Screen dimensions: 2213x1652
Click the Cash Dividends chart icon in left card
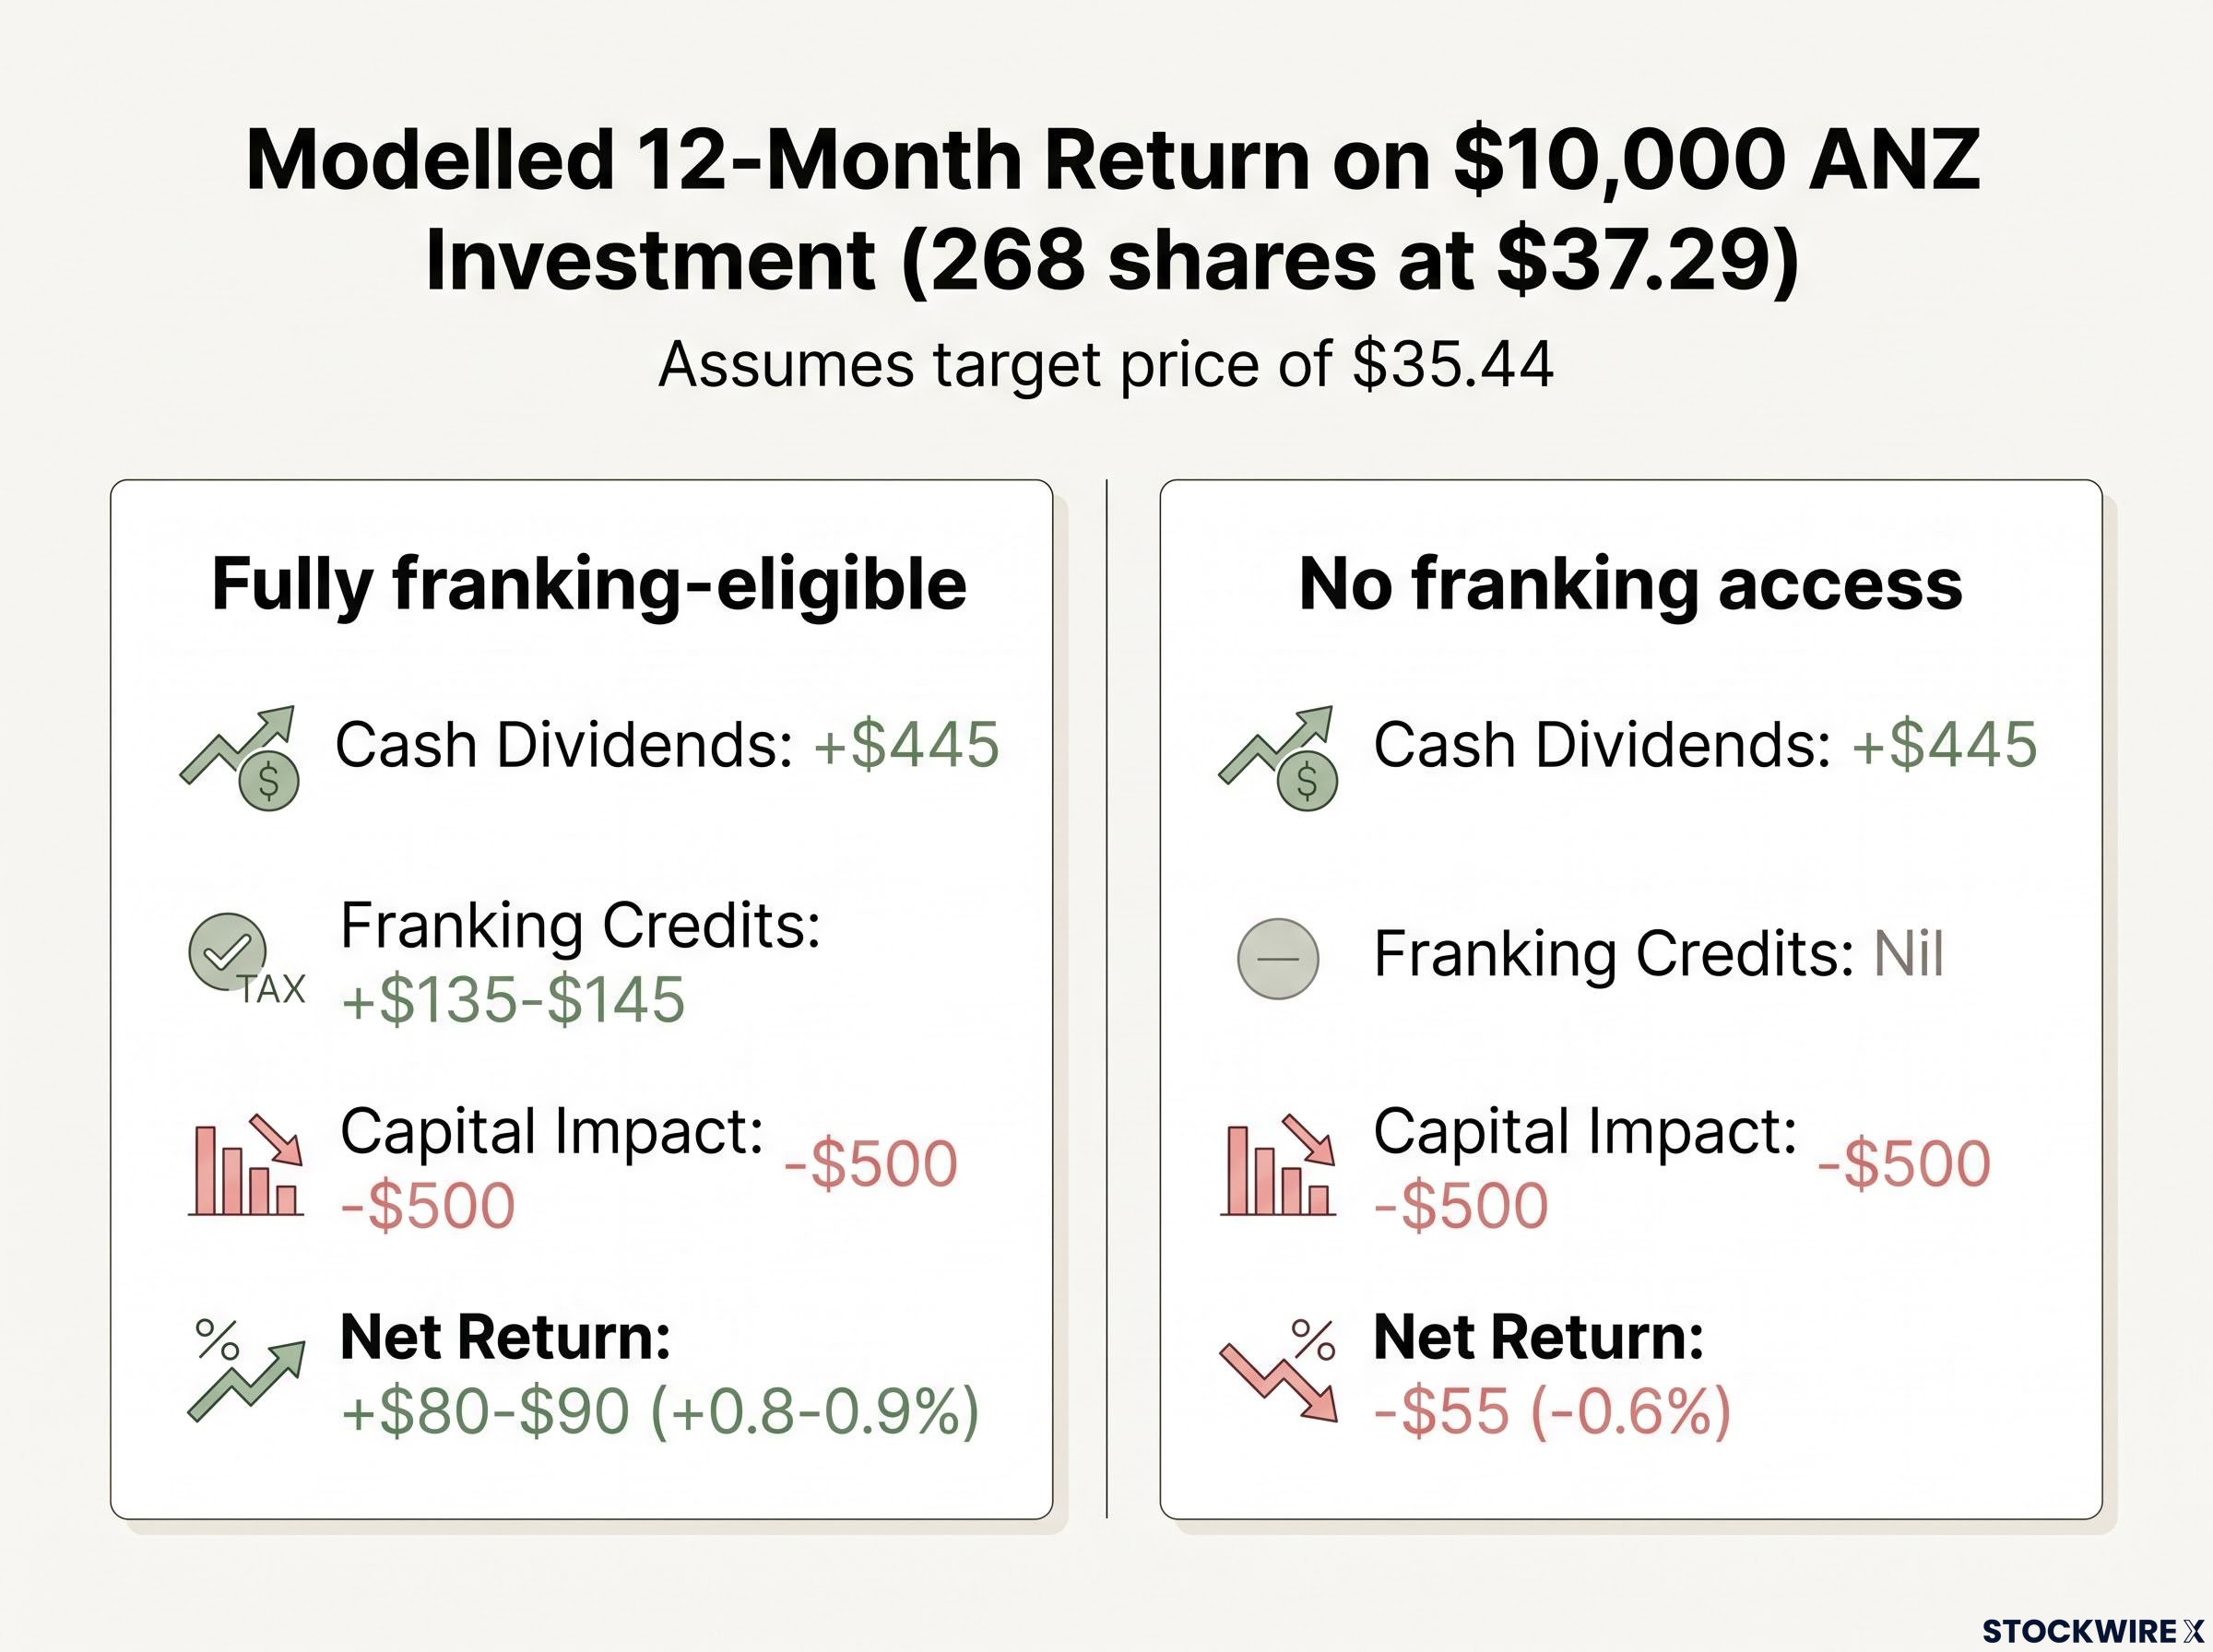pyautogui.click(x=240, y=757)
